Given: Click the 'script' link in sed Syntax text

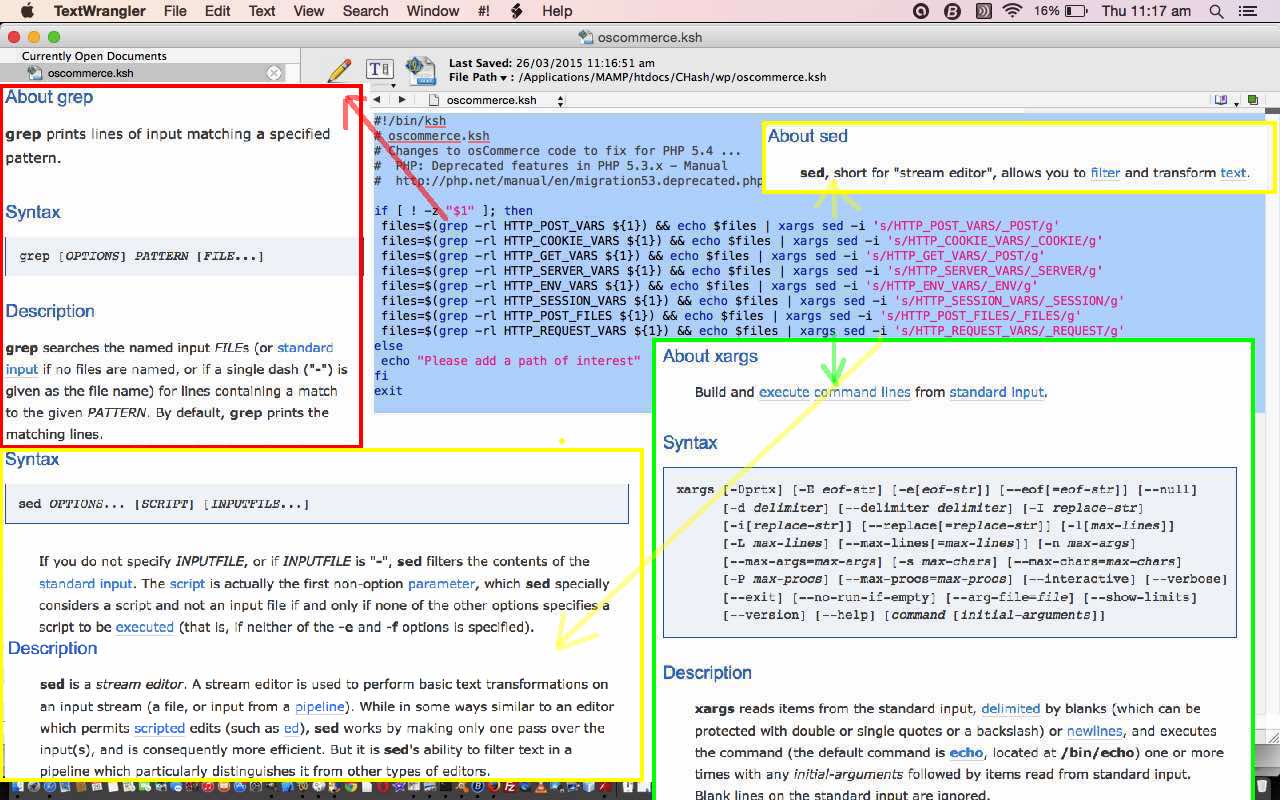Looking at the screenshot, I should (x=187, y=583).
